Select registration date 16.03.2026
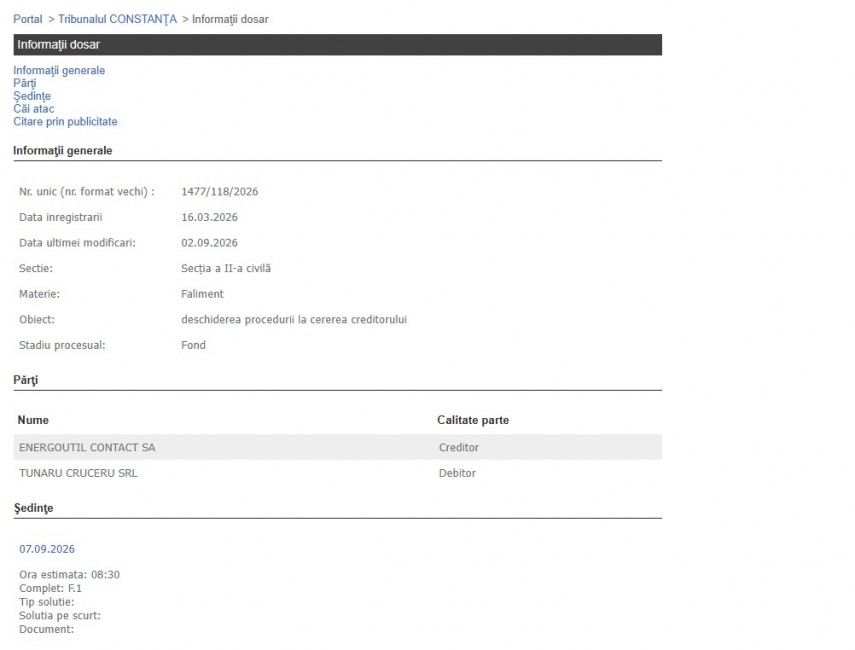Image resolution: width=855 pixels, height=650 pixels. [x=209, y=217]
